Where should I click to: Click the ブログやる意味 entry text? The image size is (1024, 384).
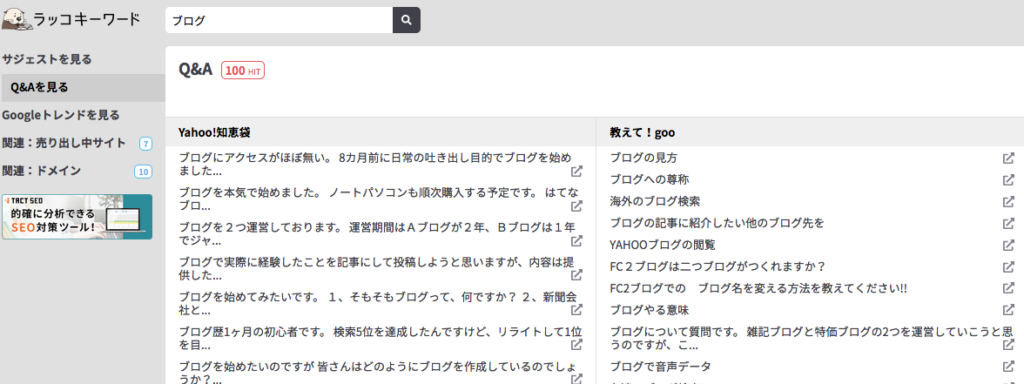point(649,310)
